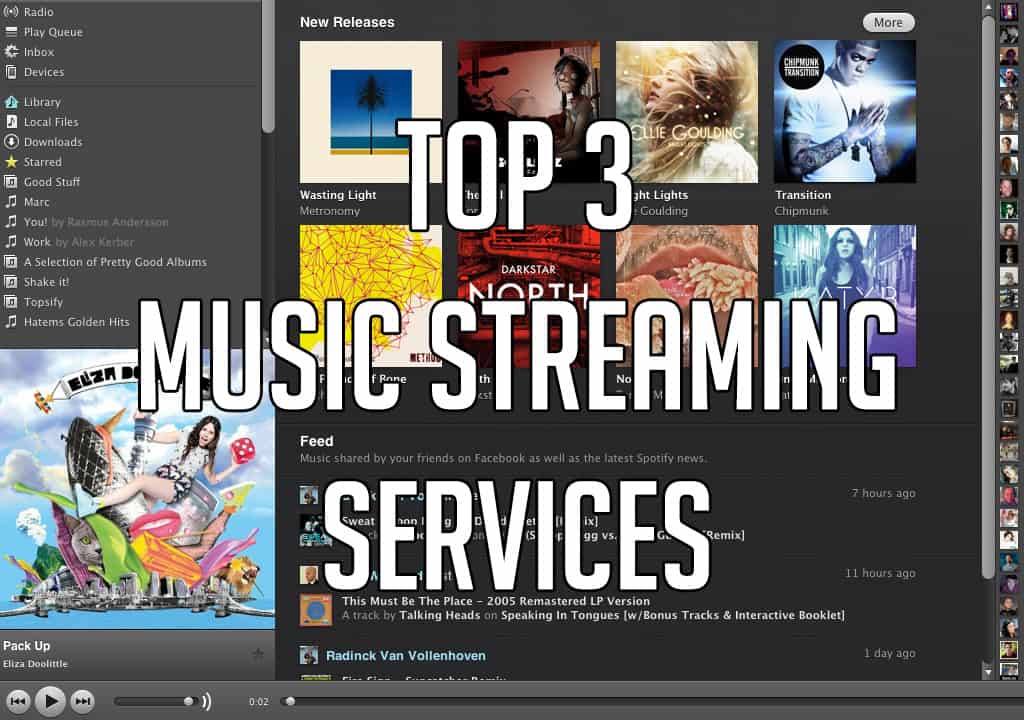Click the Transition album title link
1024x720 pixels.
pos(803,195)
